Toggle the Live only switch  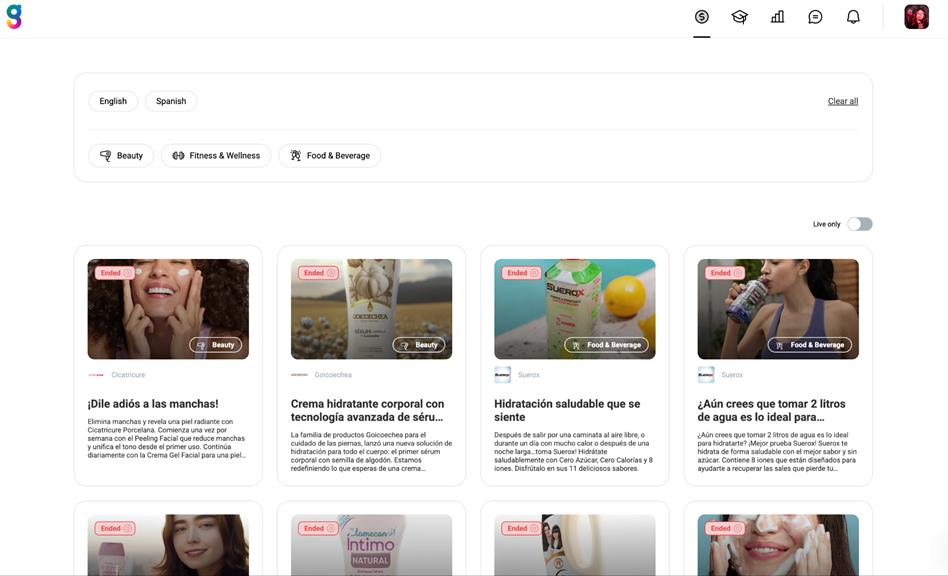tap(859, 224)
